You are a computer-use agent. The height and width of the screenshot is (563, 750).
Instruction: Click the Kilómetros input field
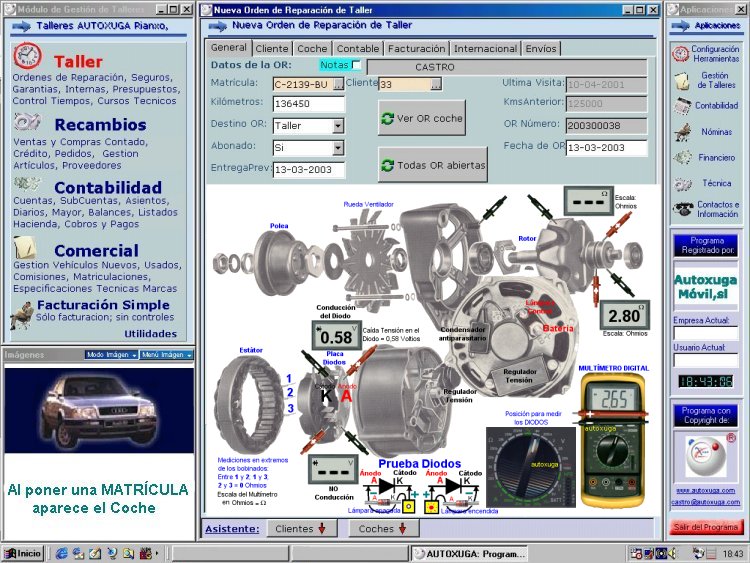pos(309,104)
